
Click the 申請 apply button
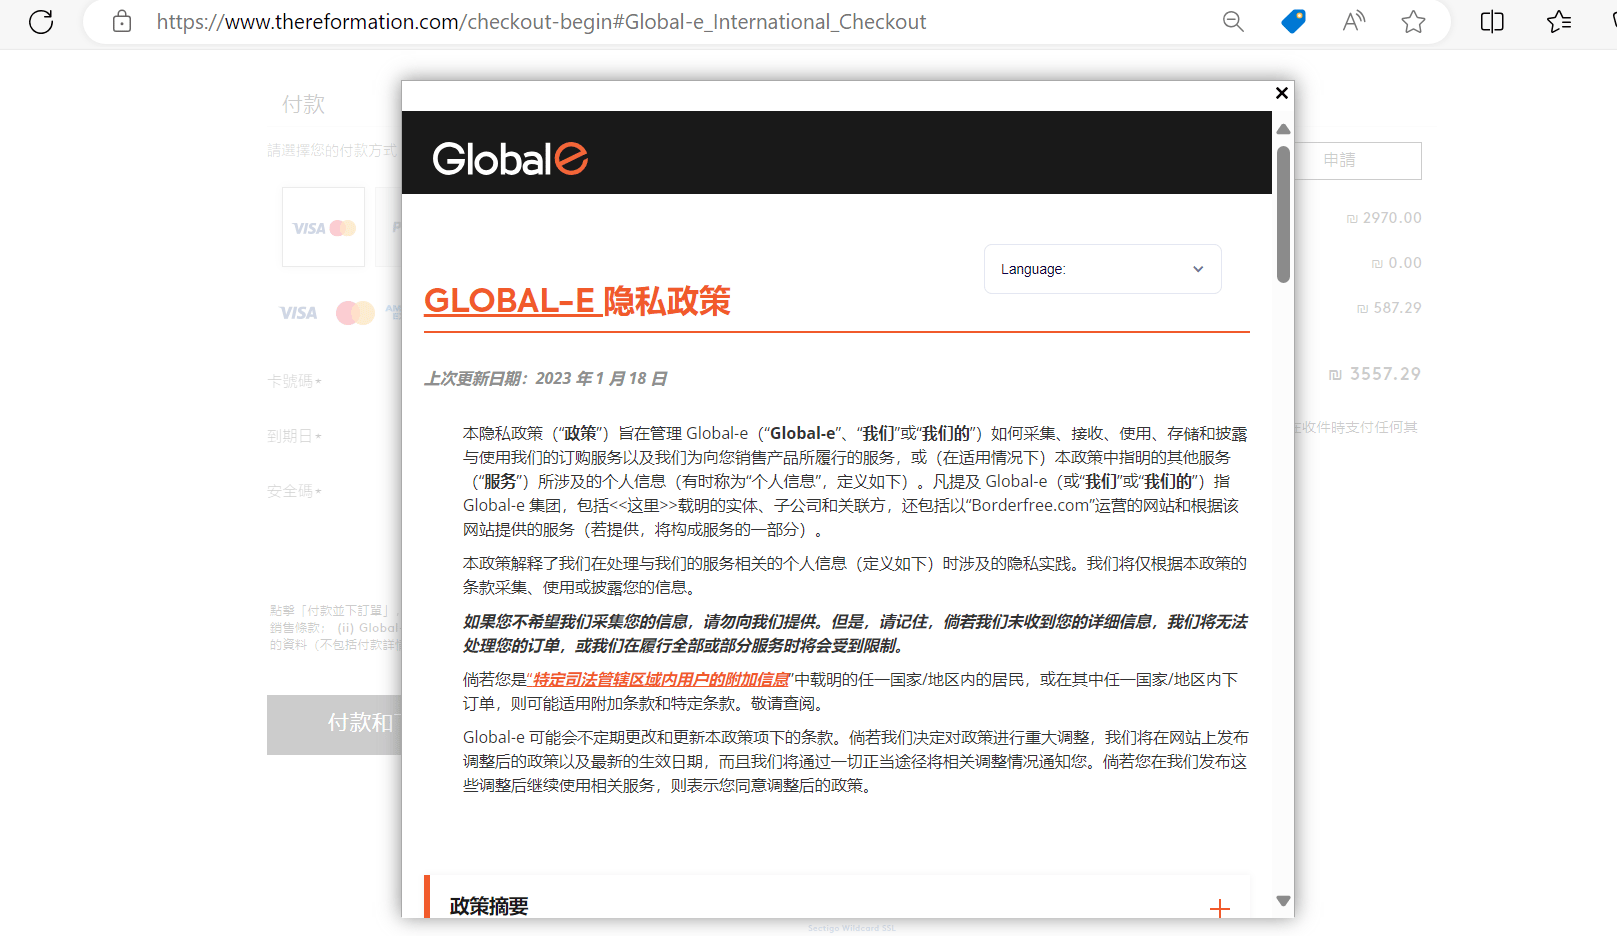click(x=1358, y=160)
